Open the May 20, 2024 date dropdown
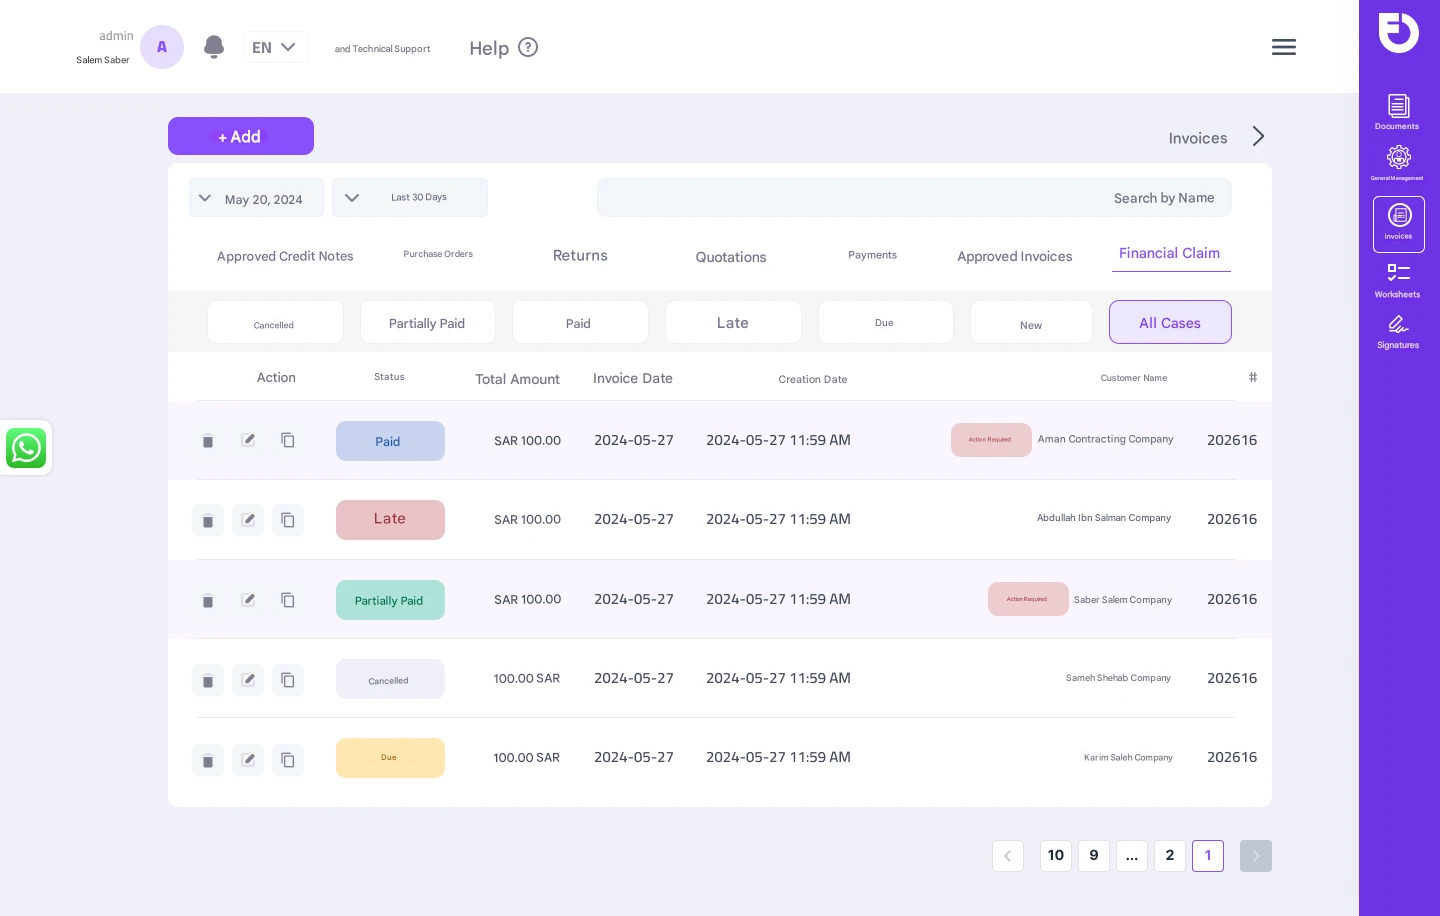 [256, 198]
